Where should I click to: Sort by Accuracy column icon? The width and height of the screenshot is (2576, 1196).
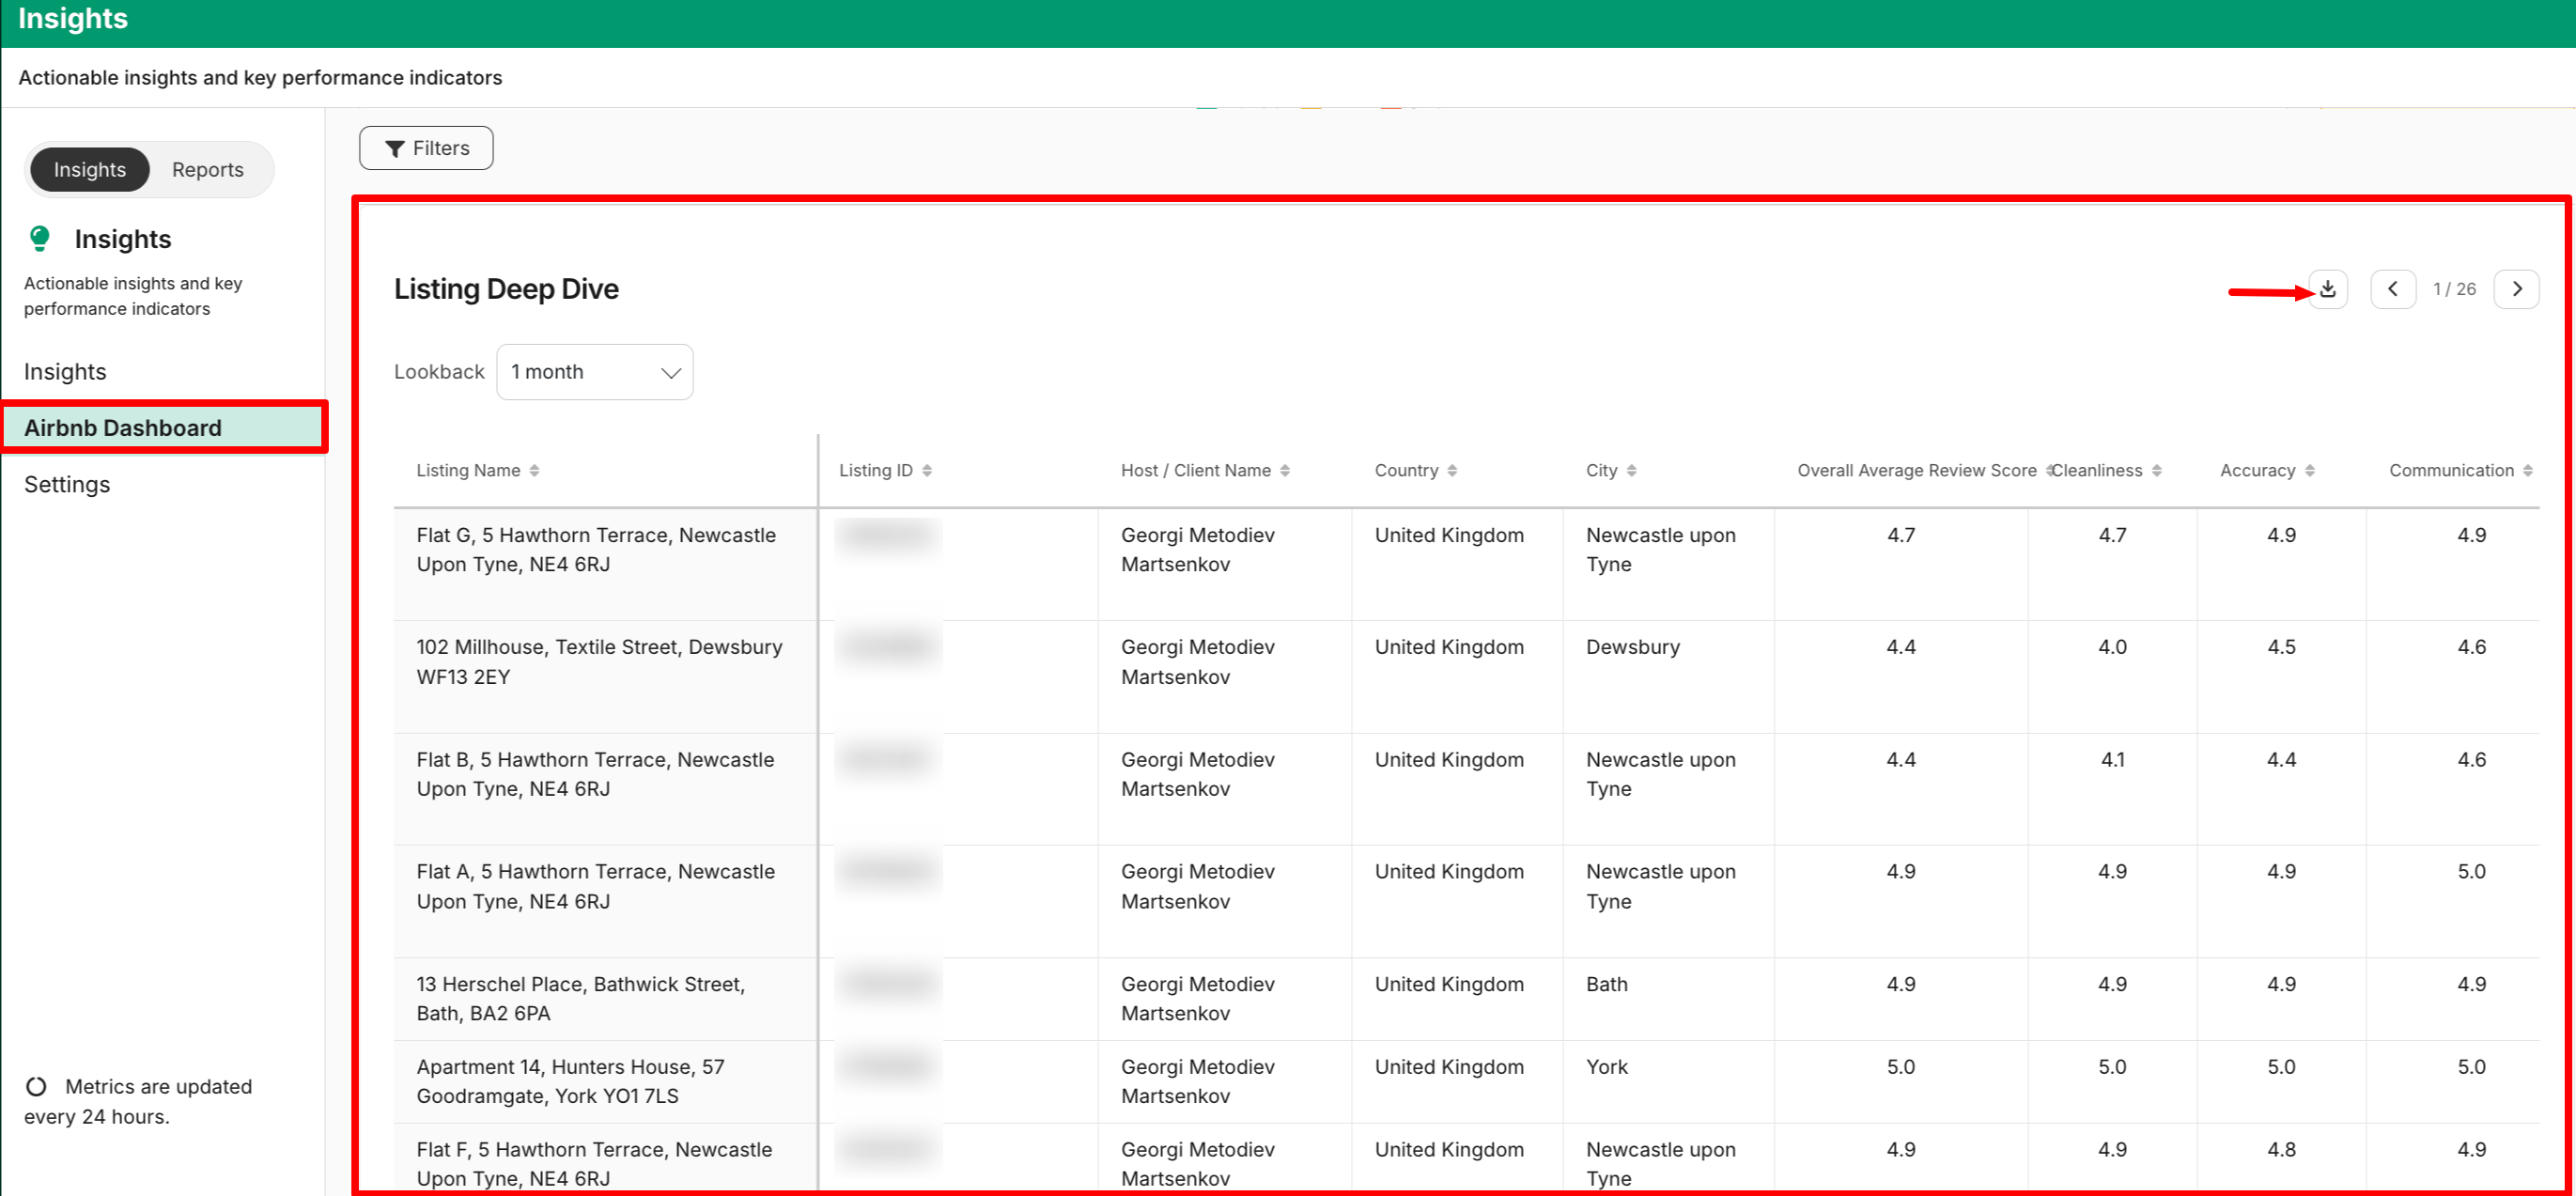coord(2309,471)
